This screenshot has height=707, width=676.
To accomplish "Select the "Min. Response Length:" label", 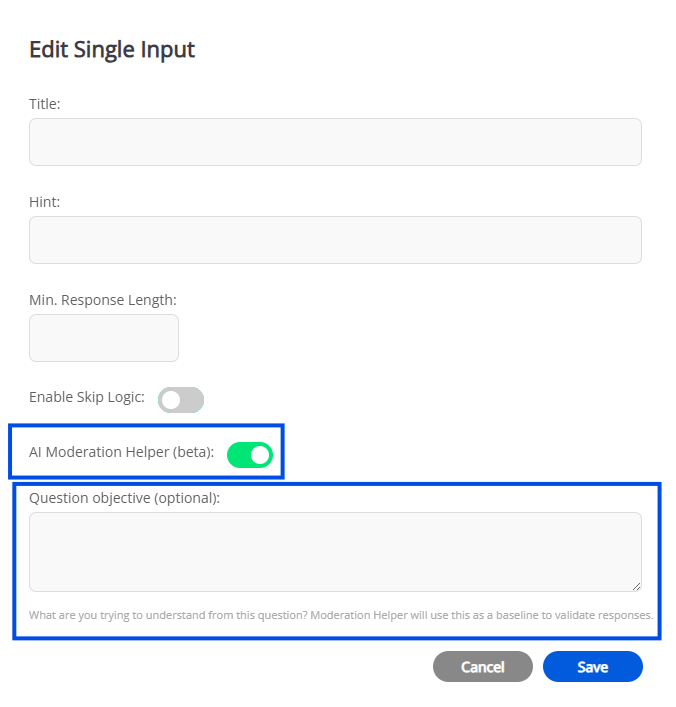I will [x=103, y=299].
